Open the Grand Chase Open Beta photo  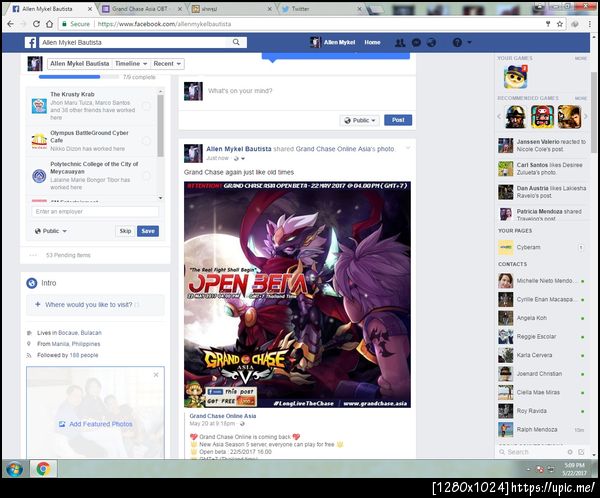tap(297, 295)
